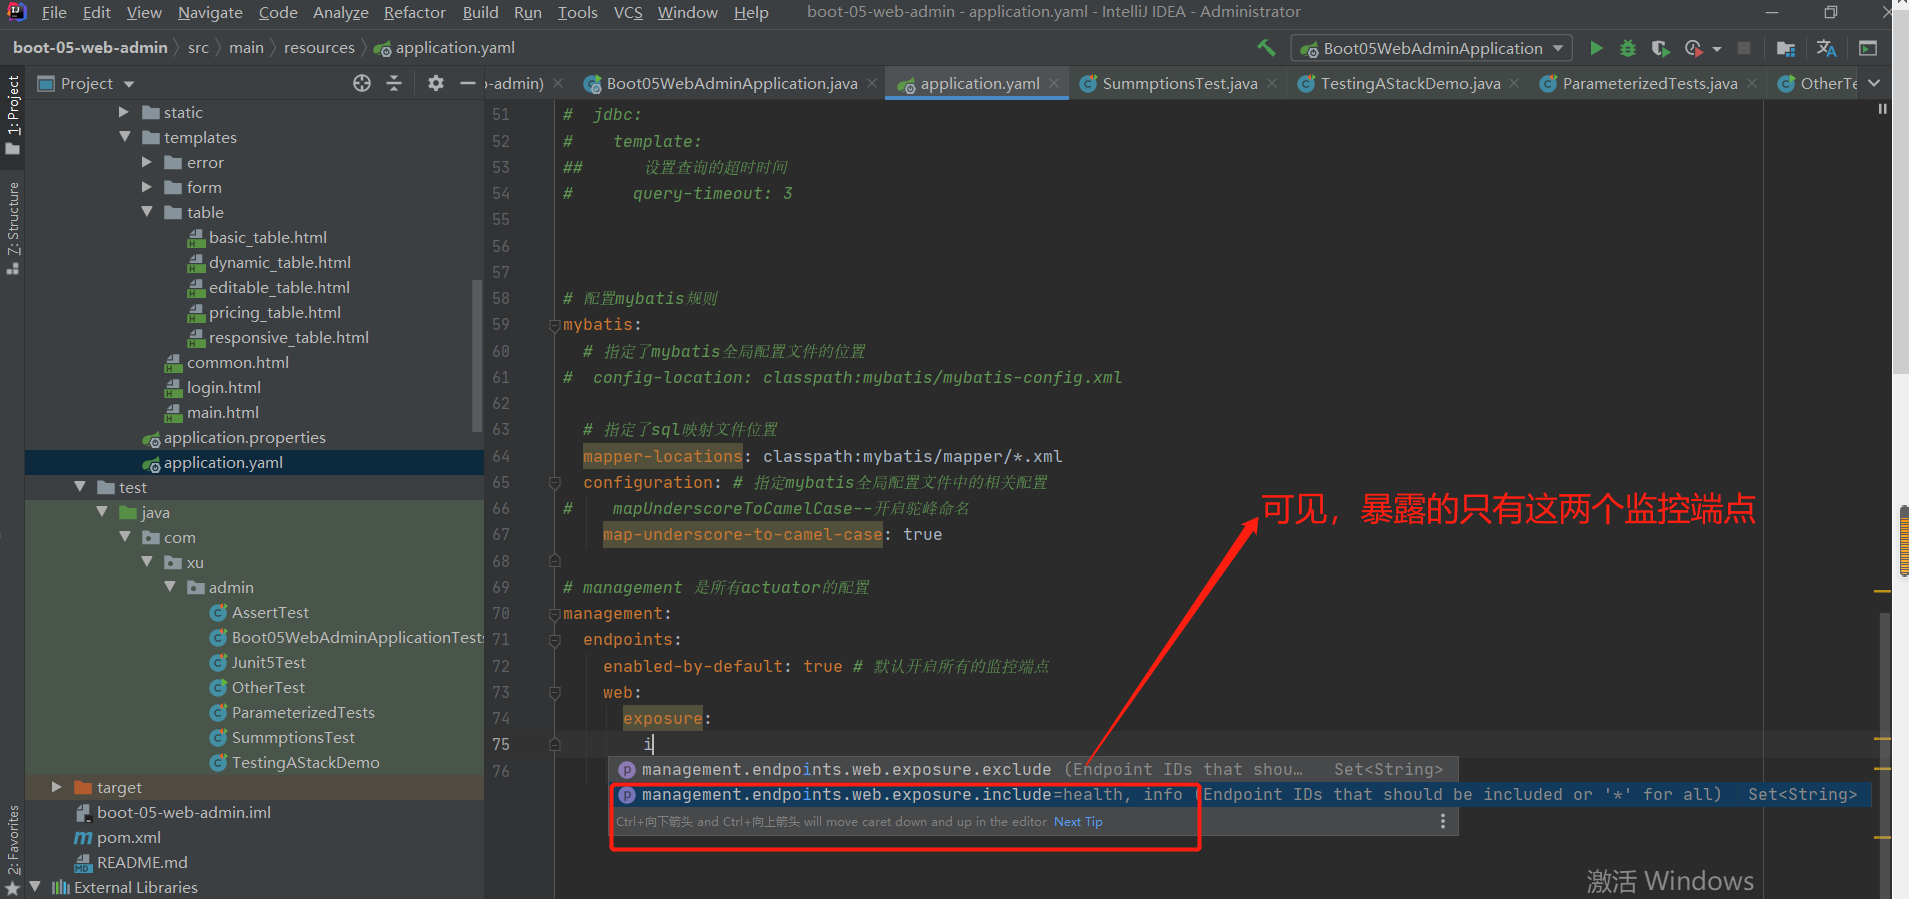Collapse the table folder
The height and width of the screenshot is (899, 1909).
(x=147, y=212)
